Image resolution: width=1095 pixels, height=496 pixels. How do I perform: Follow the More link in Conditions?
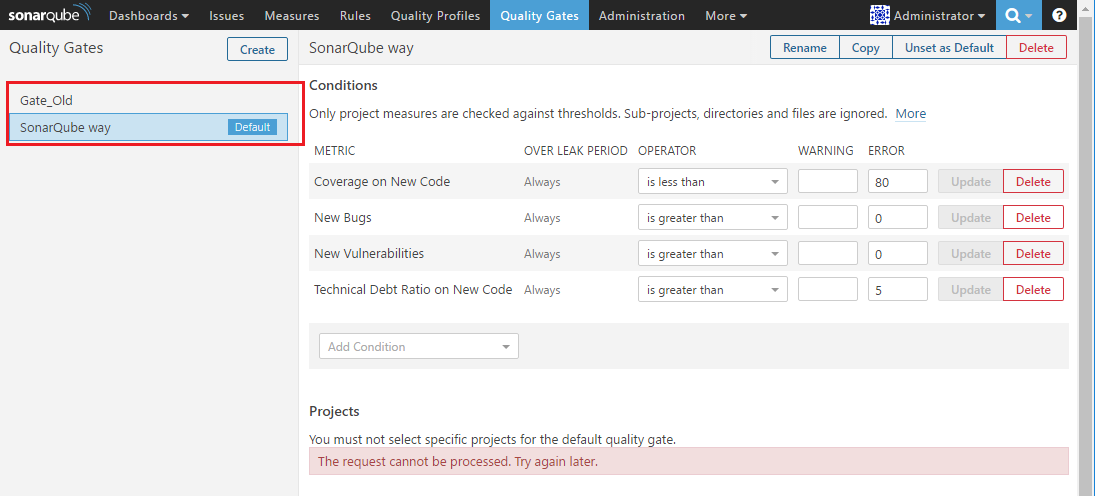[911, 113]
